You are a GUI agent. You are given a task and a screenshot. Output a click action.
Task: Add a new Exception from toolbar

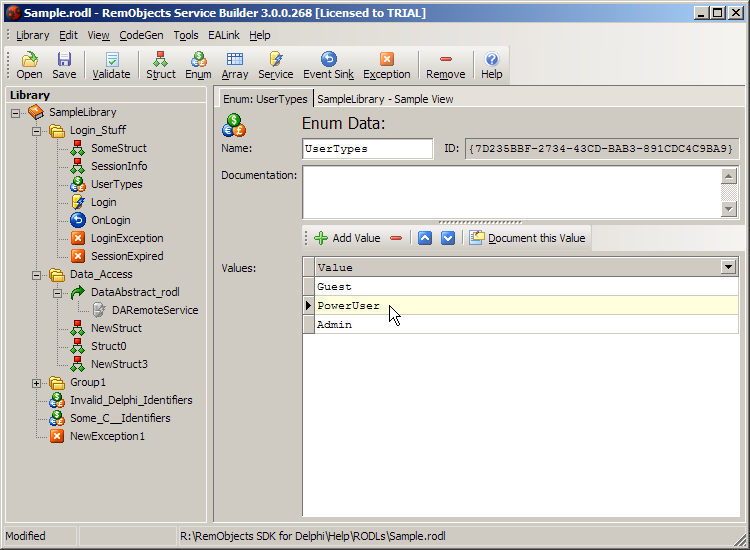tap(386, 59)
